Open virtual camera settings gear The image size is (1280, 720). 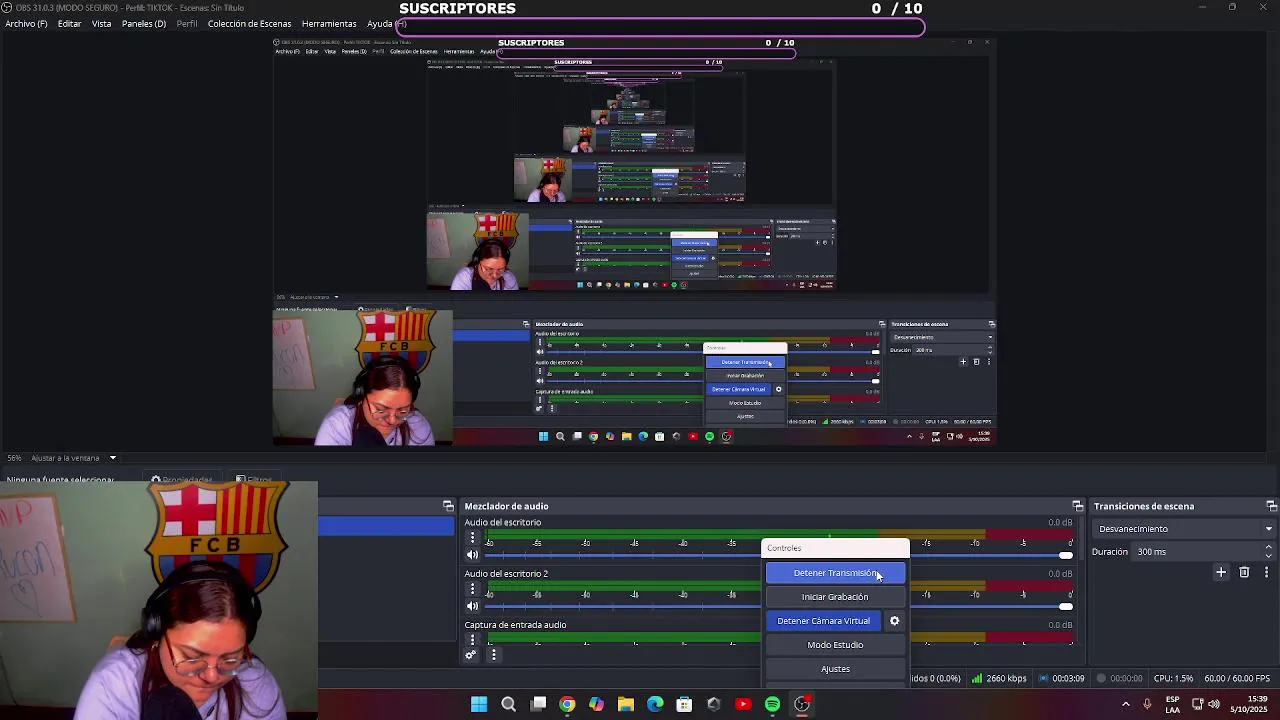pos(895,621)
